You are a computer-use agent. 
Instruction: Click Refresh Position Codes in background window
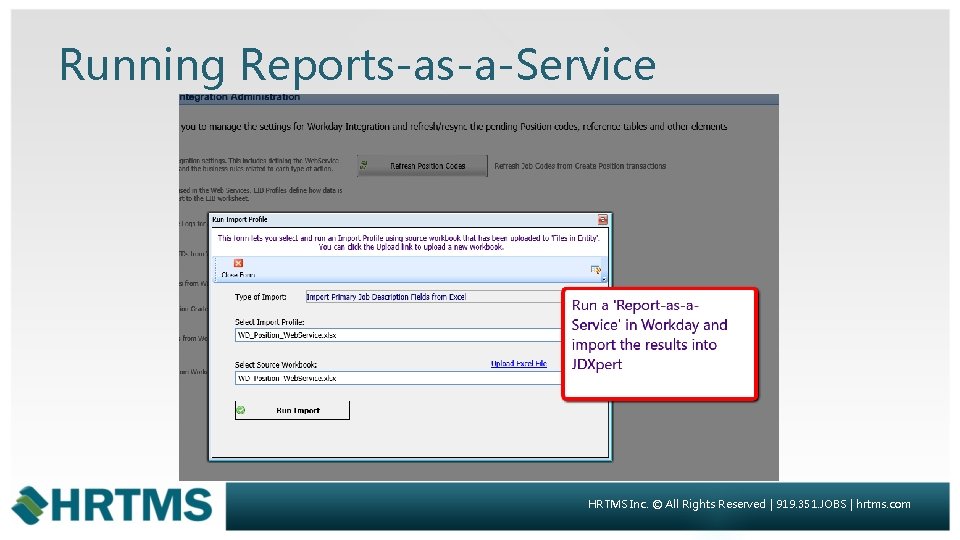(x=422, y=166)
